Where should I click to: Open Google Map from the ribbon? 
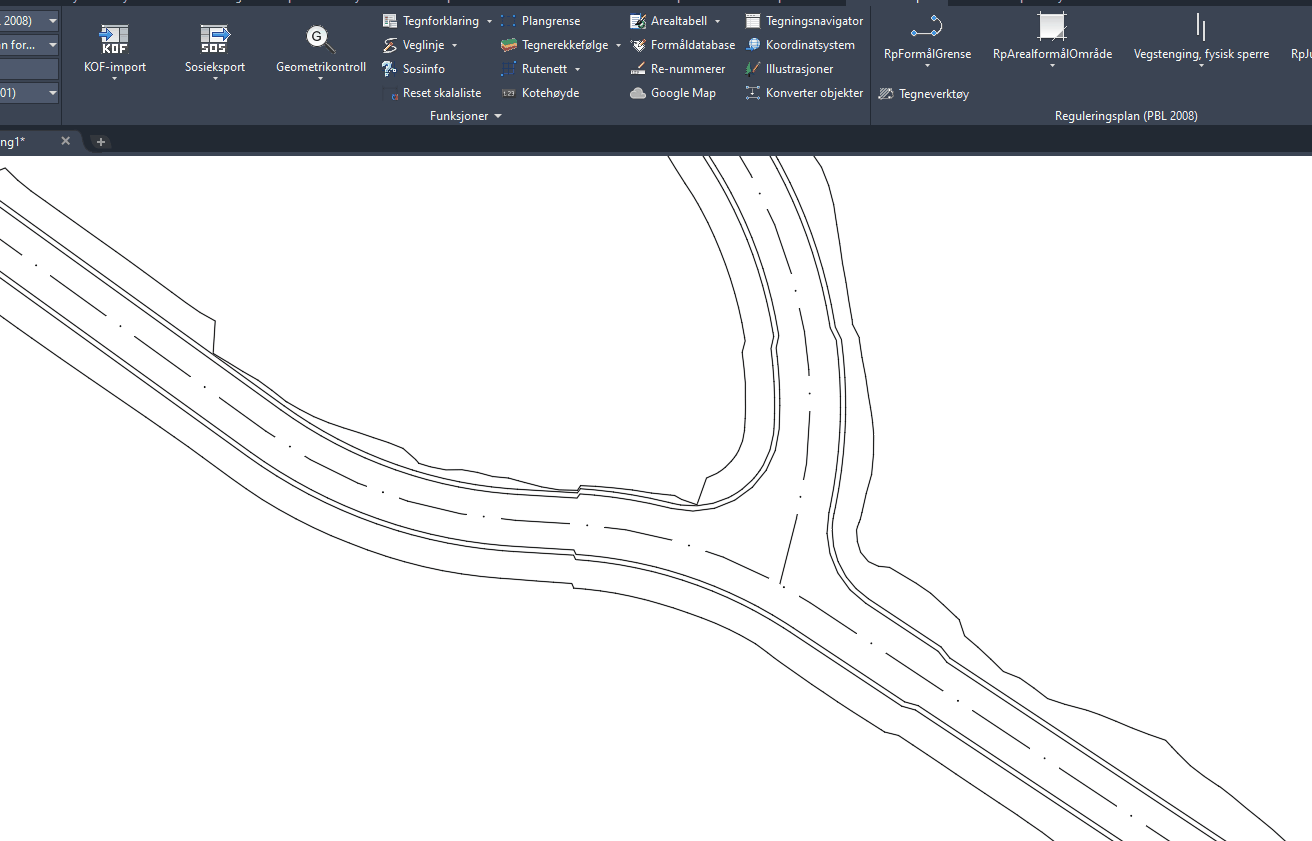[x=672, y=93]
